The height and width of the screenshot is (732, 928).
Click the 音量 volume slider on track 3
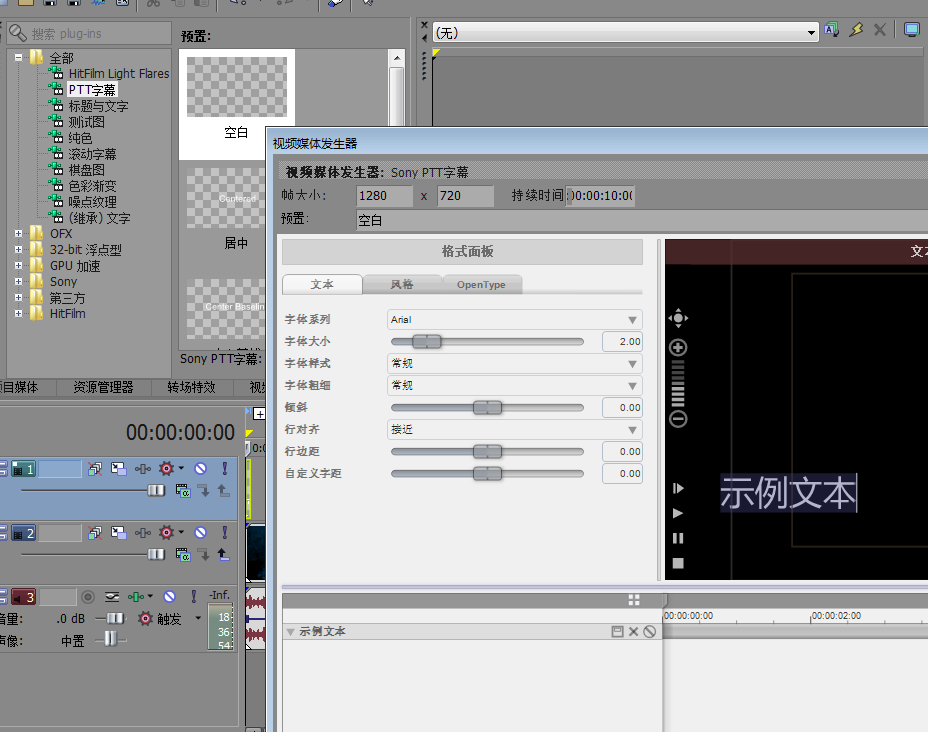(x=115, y=618)
